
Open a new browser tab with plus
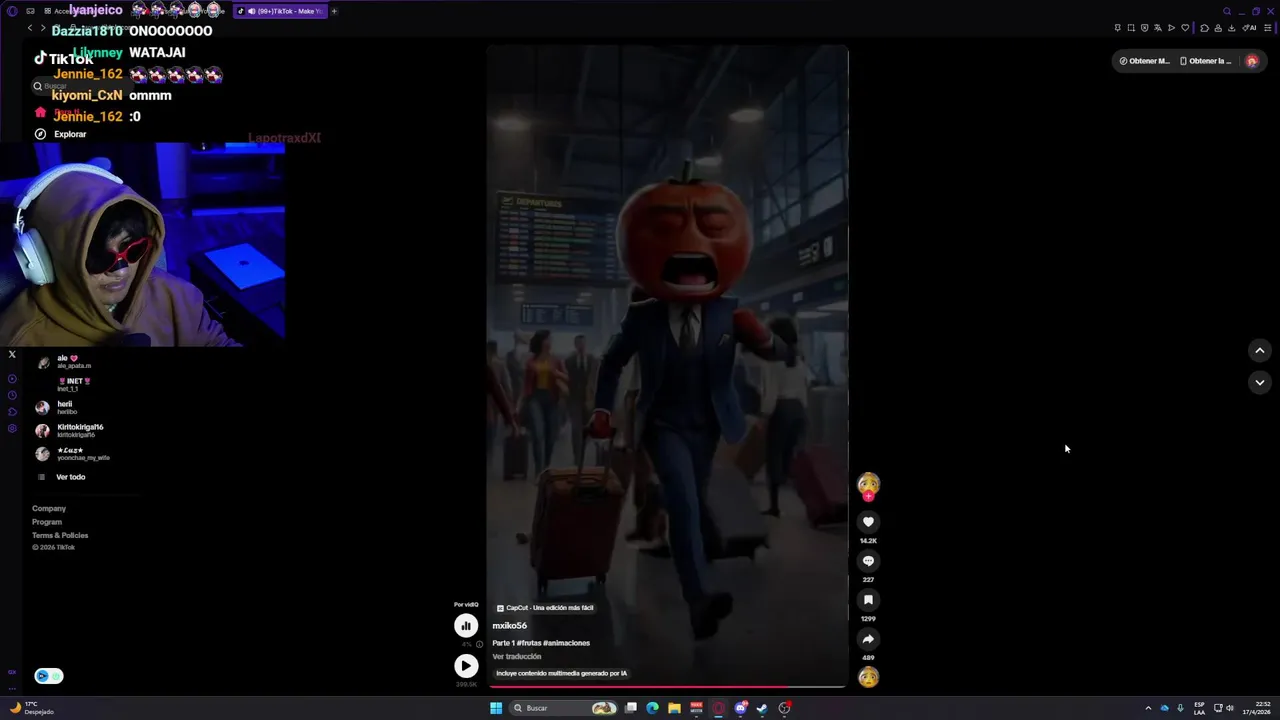(x=334, y=11)
